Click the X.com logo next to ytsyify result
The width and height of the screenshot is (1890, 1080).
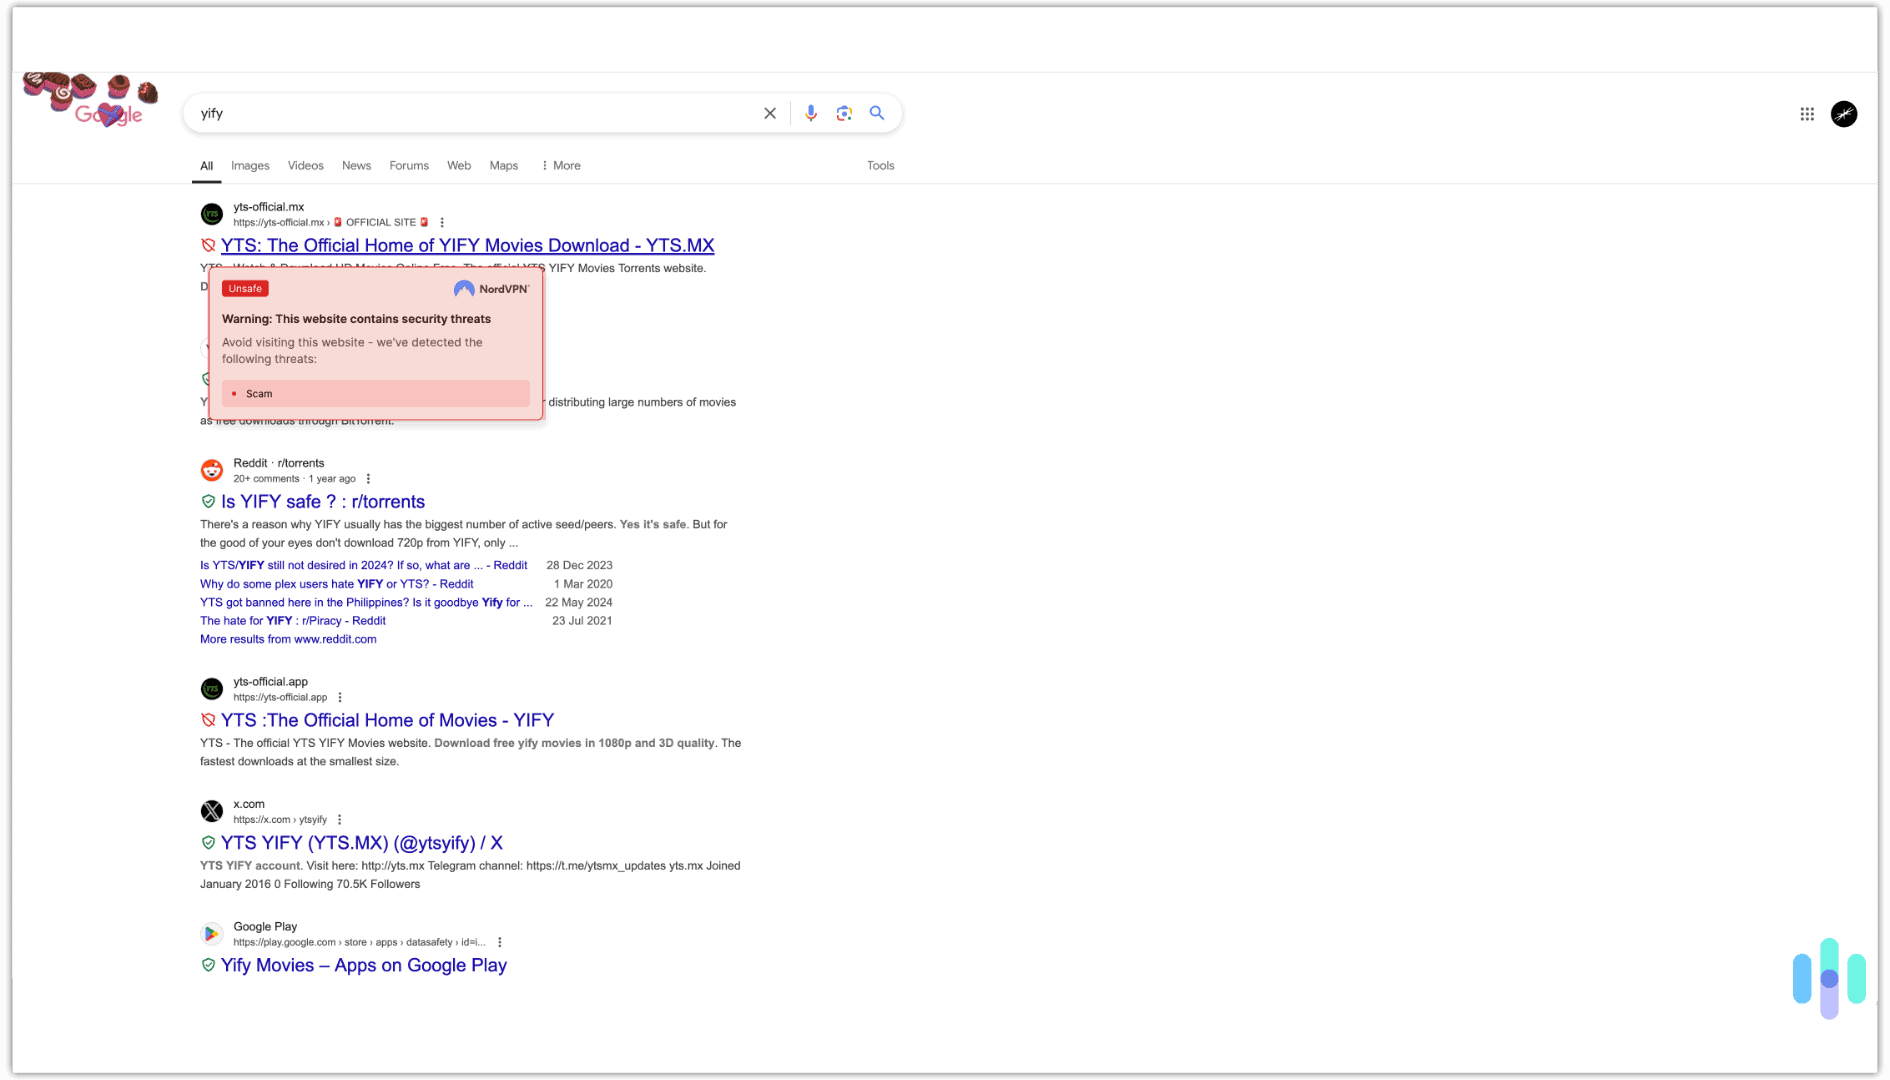[x=211, y=811]
